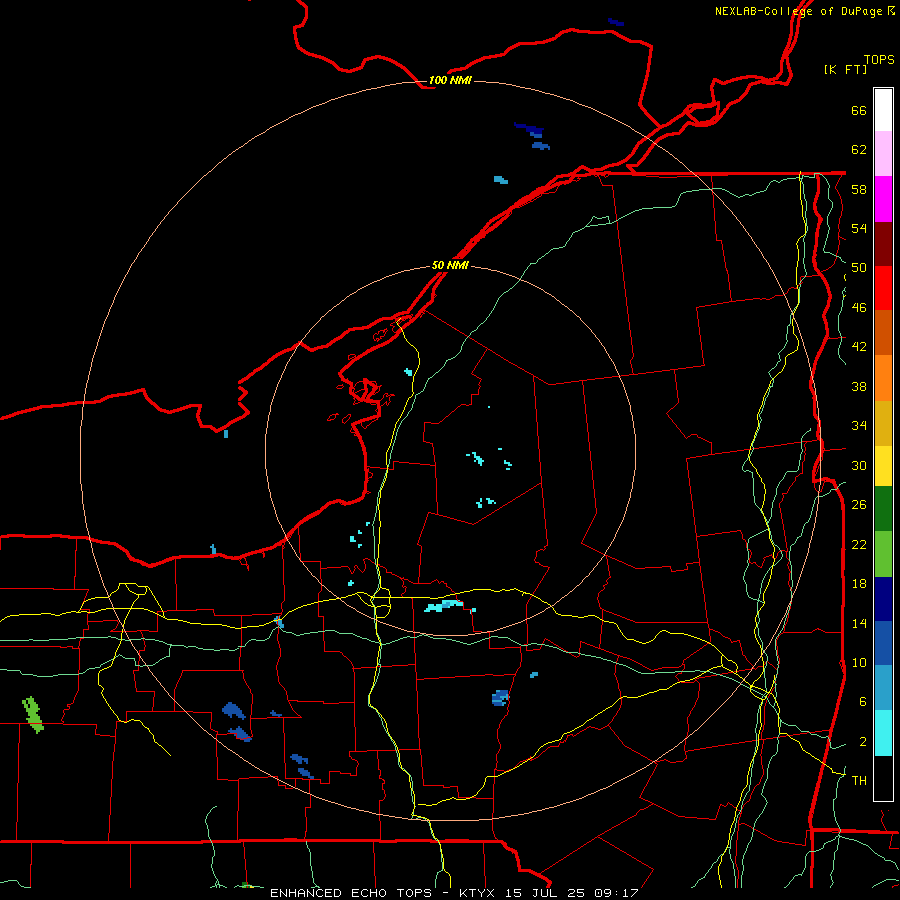The height and width of the screenshot is (900, 900).
Task: Click legend value "50"
Action: pos(859,268)
